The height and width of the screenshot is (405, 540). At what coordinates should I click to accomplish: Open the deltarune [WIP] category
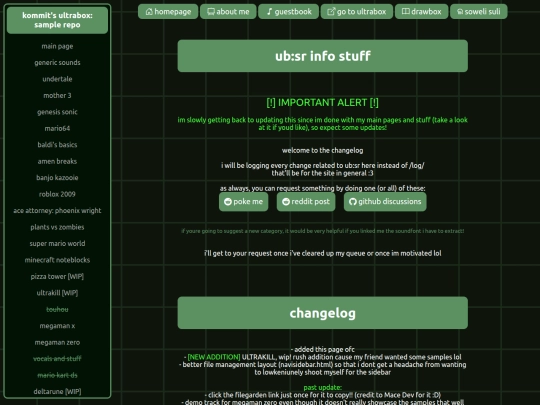pyautogui.click(x=57, y=392)
